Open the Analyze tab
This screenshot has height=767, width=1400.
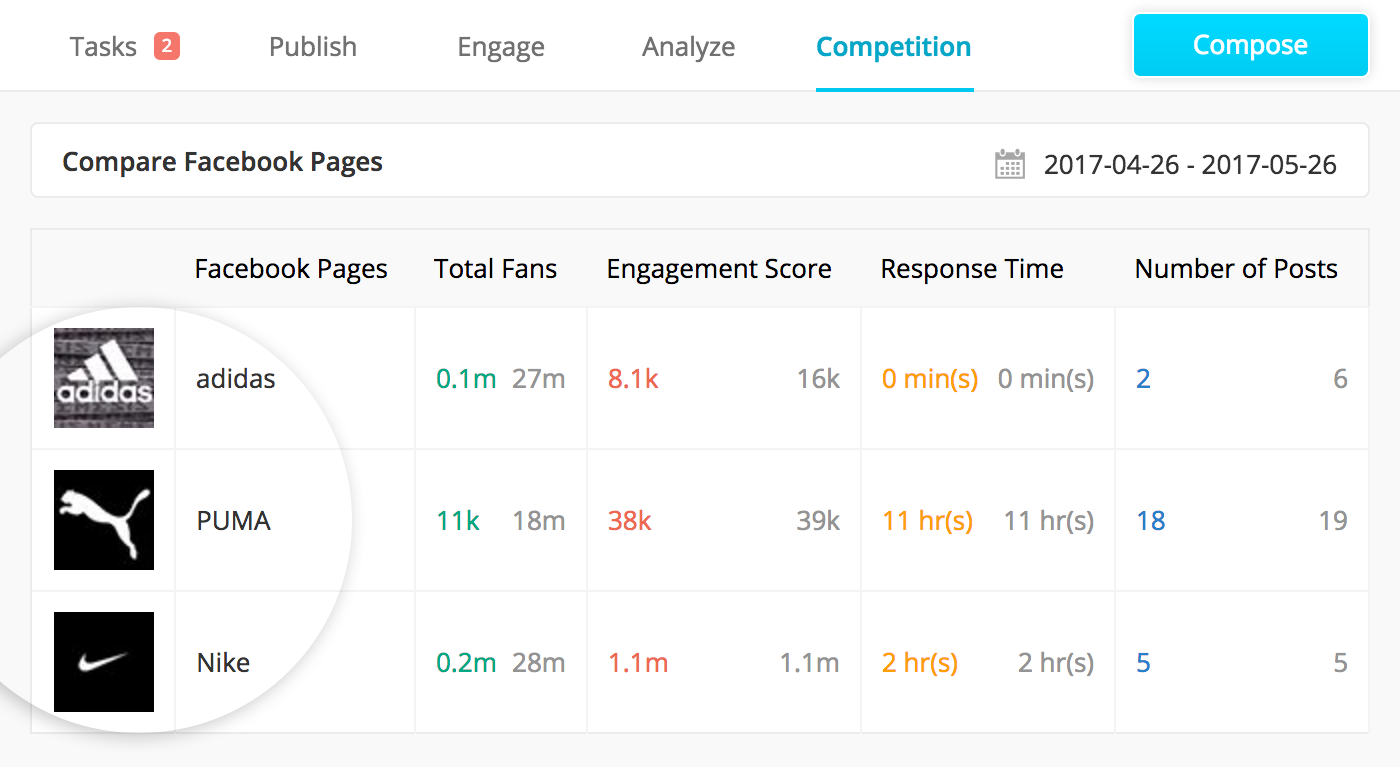point(689,47)
